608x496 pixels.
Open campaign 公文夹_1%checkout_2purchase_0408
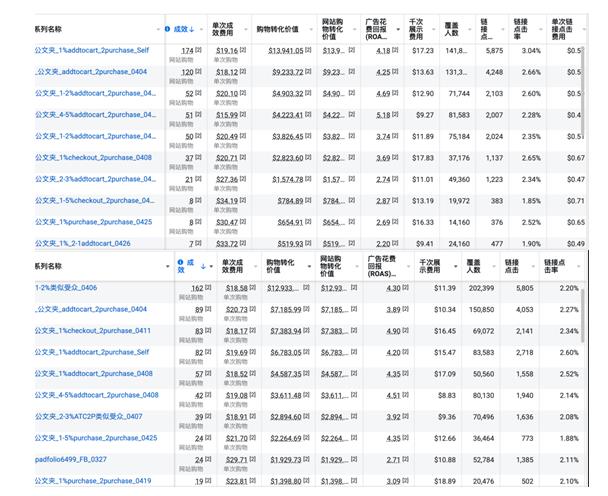pos(93,157)
